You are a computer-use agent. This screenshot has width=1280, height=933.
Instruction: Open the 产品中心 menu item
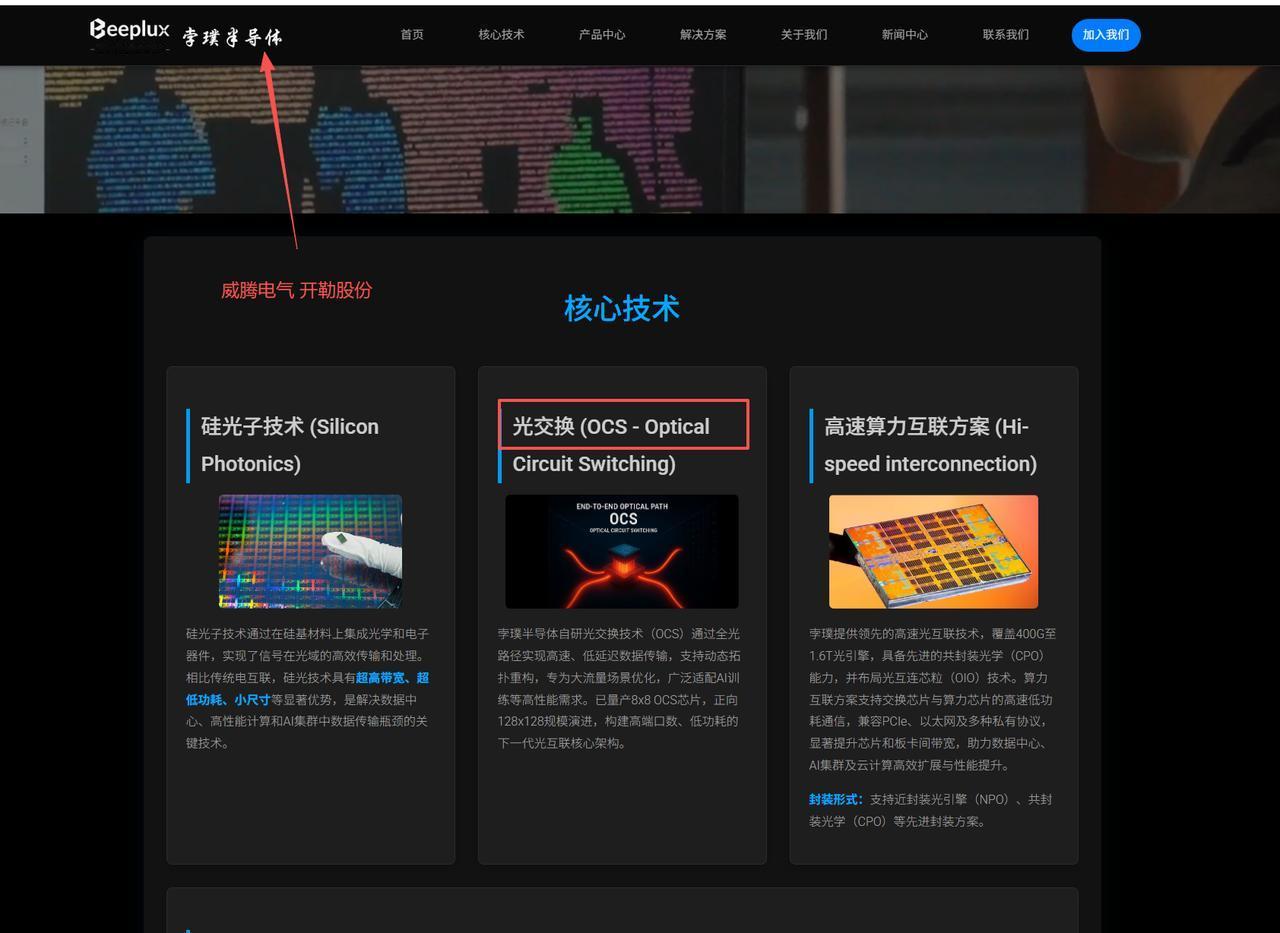point(601,34)
